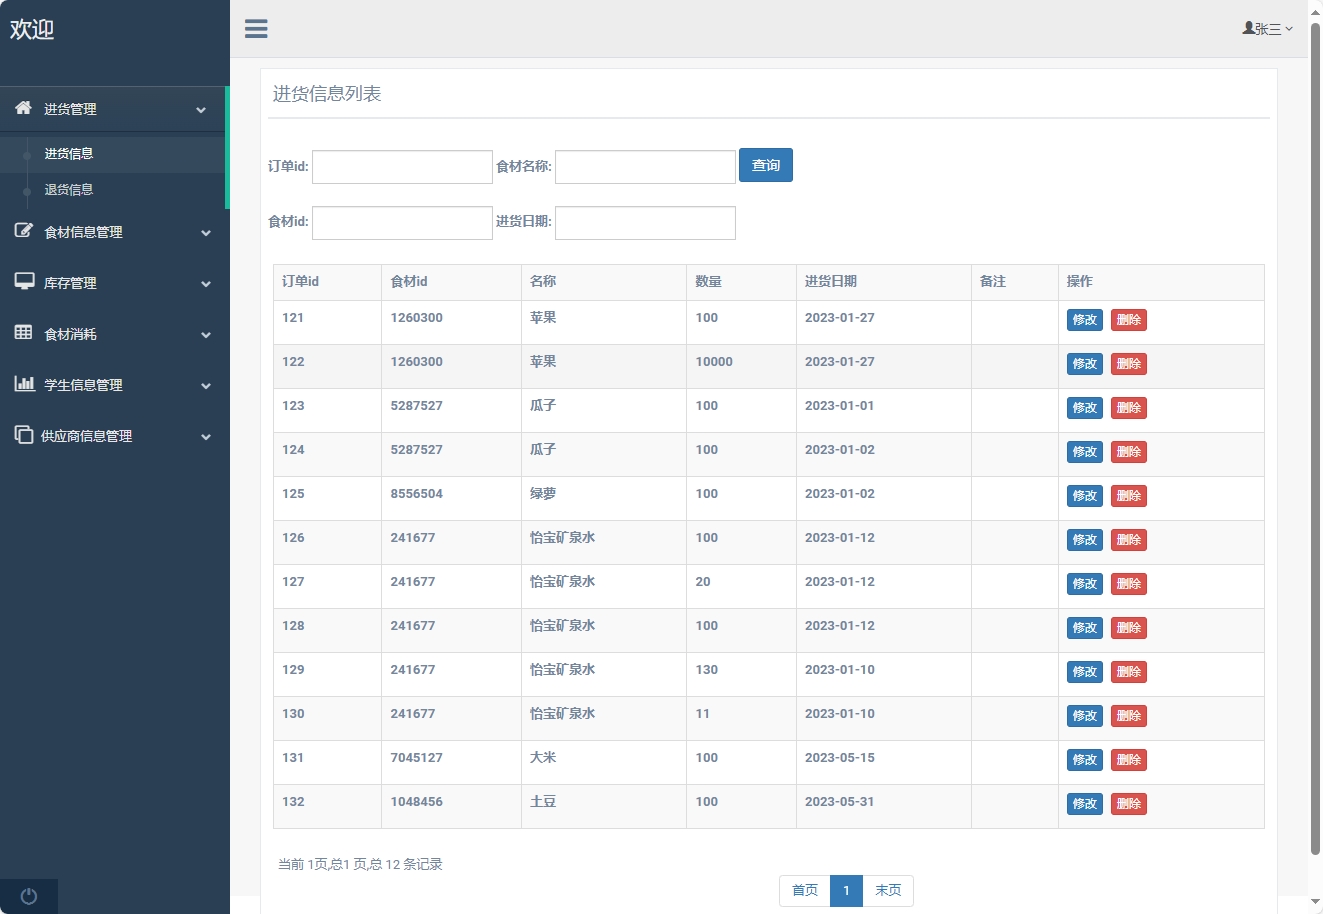Click the copy icon beside 供应商信息管理
This screenshot has width=1323, height=914.
point(24,435)
